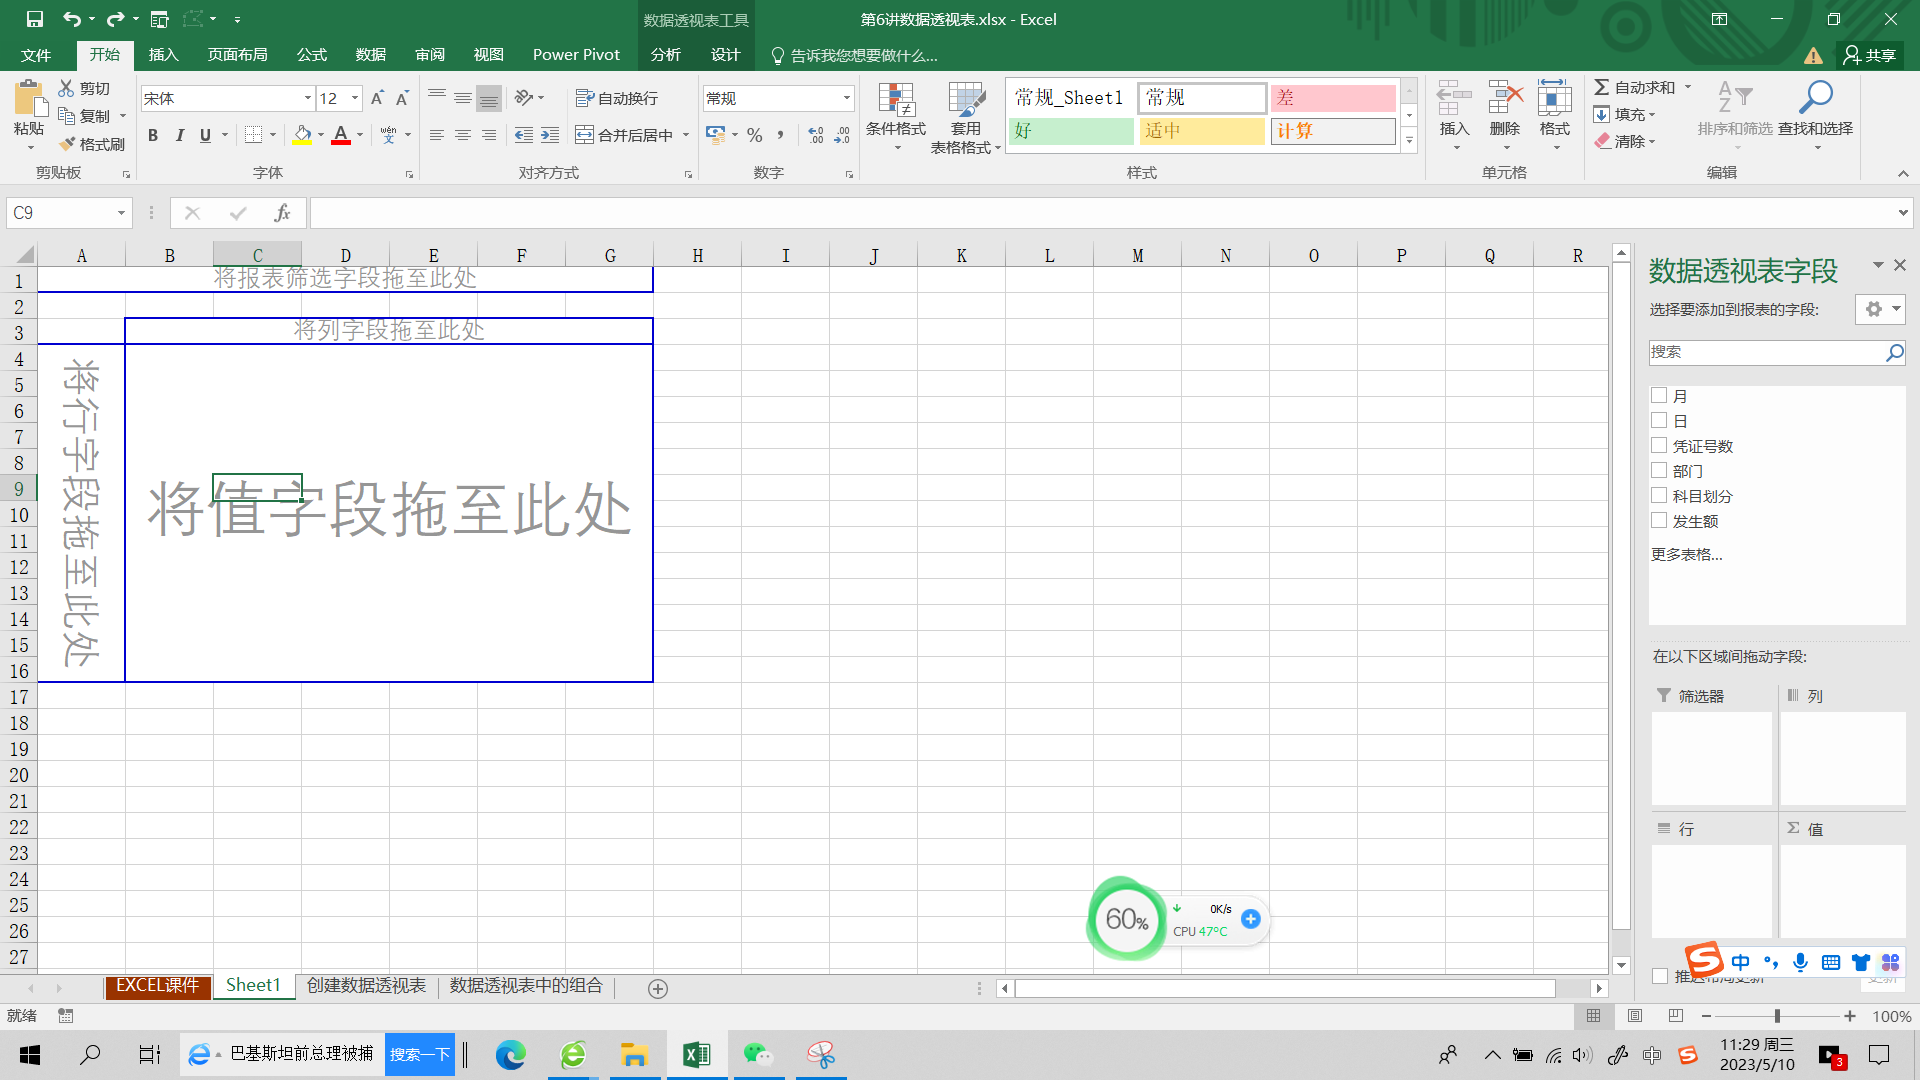The height and width of the screenshot is (1080, 1920).
Task: Toggle the 日 field checkbox
Action: tap(1659, 419)
